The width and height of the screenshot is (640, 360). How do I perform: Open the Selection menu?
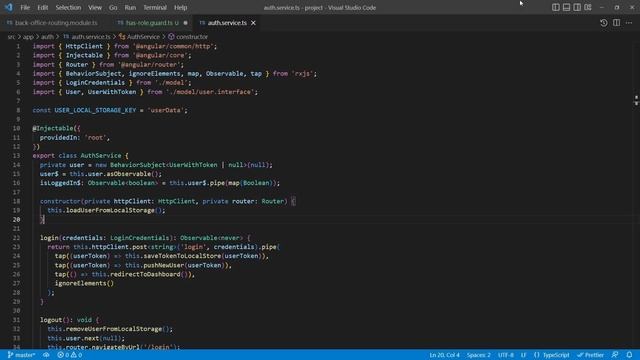click(x=68, y=7)
